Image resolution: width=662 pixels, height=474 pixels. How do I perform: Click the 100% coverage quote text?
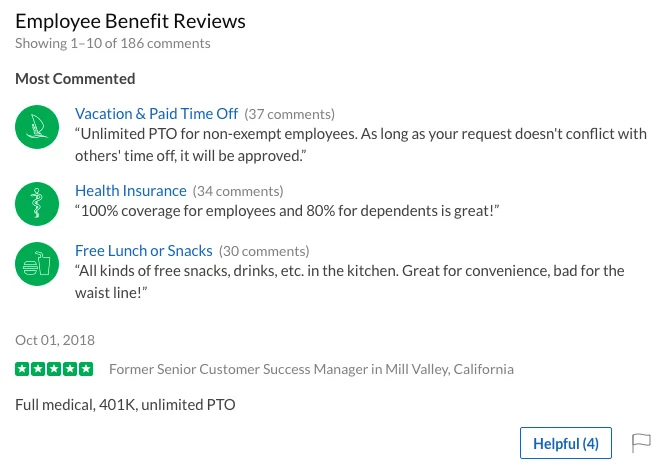coord(287,211)
